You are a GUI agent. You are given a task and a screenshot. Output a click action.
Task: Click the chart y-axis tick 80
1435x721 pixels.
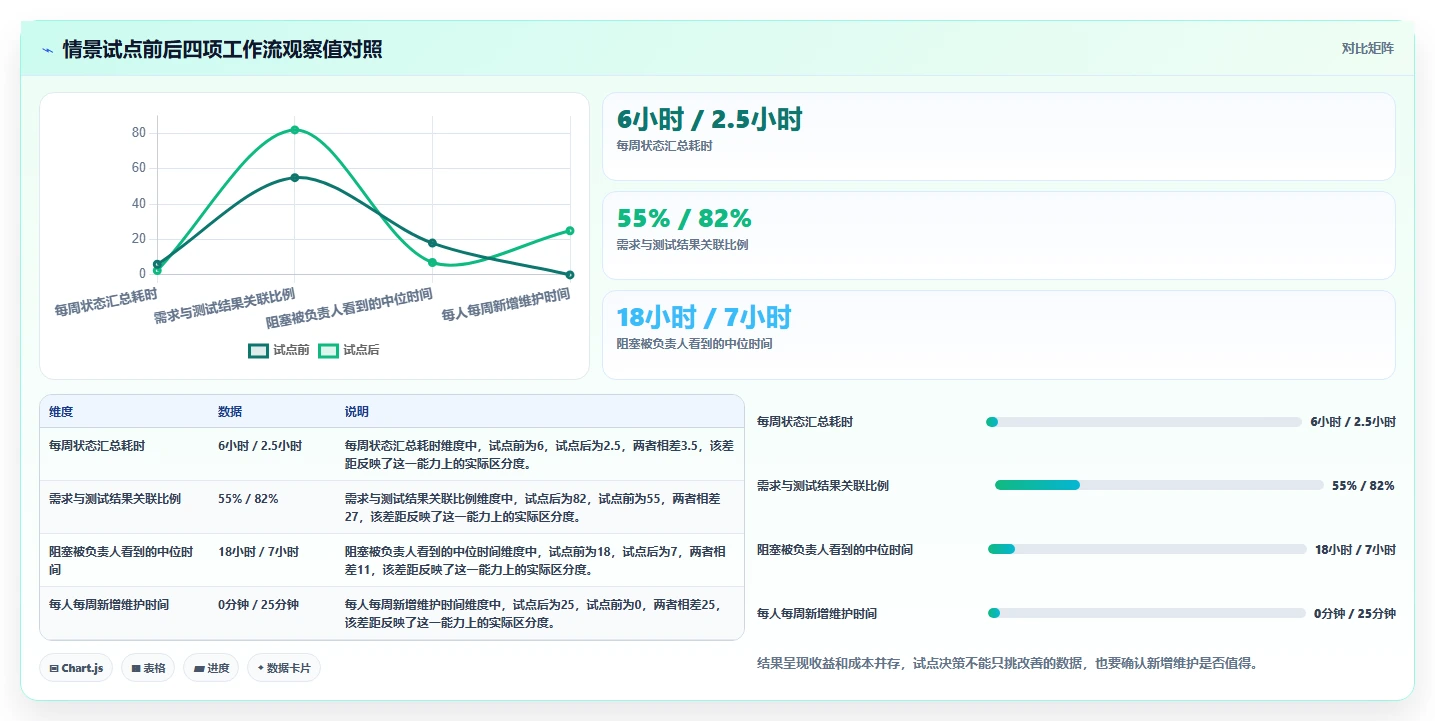point(139,133)
